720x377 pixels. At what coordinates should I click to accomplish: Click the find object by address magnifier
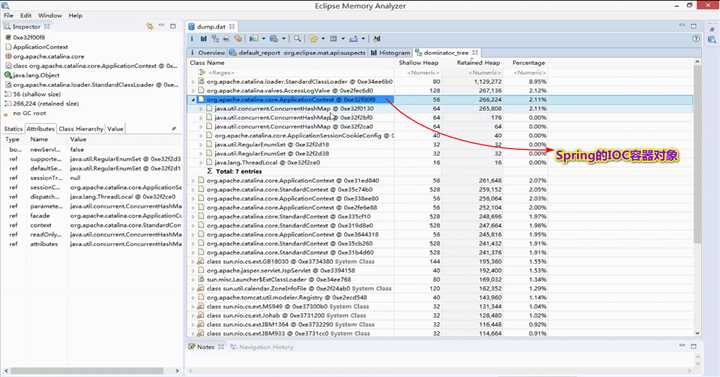pyautogui.click(x=298, y=39)
